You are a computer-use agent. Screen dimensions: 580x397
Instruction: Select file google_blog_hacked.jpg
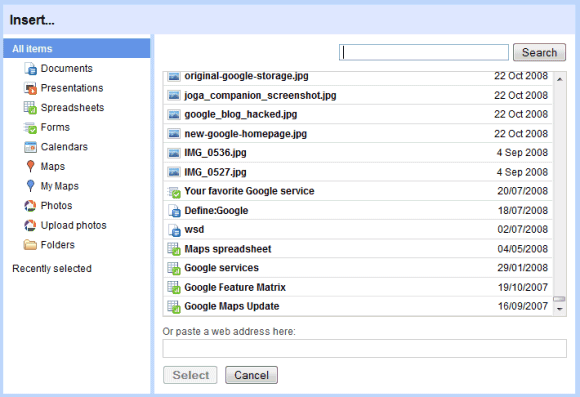241,115
